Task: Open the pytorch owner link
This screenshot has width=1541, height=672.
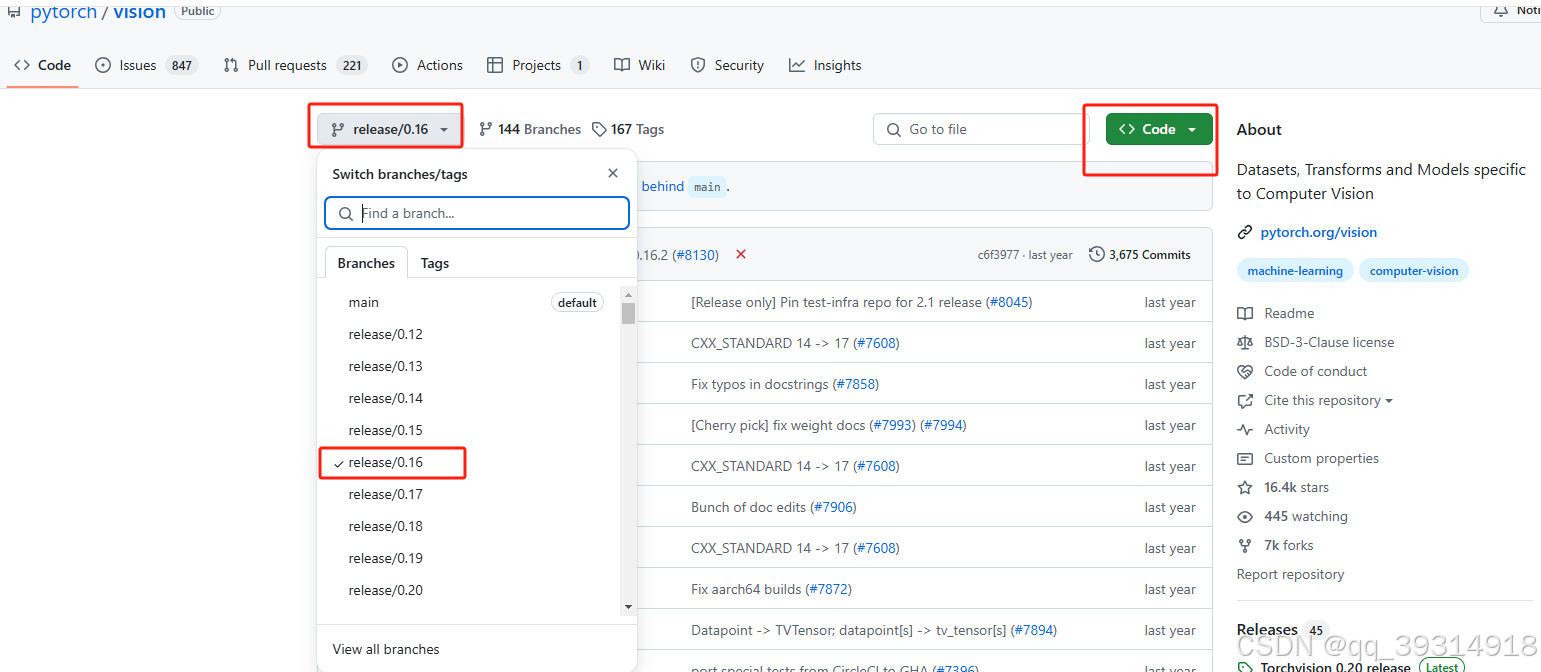Action: [x=63, y=12]
